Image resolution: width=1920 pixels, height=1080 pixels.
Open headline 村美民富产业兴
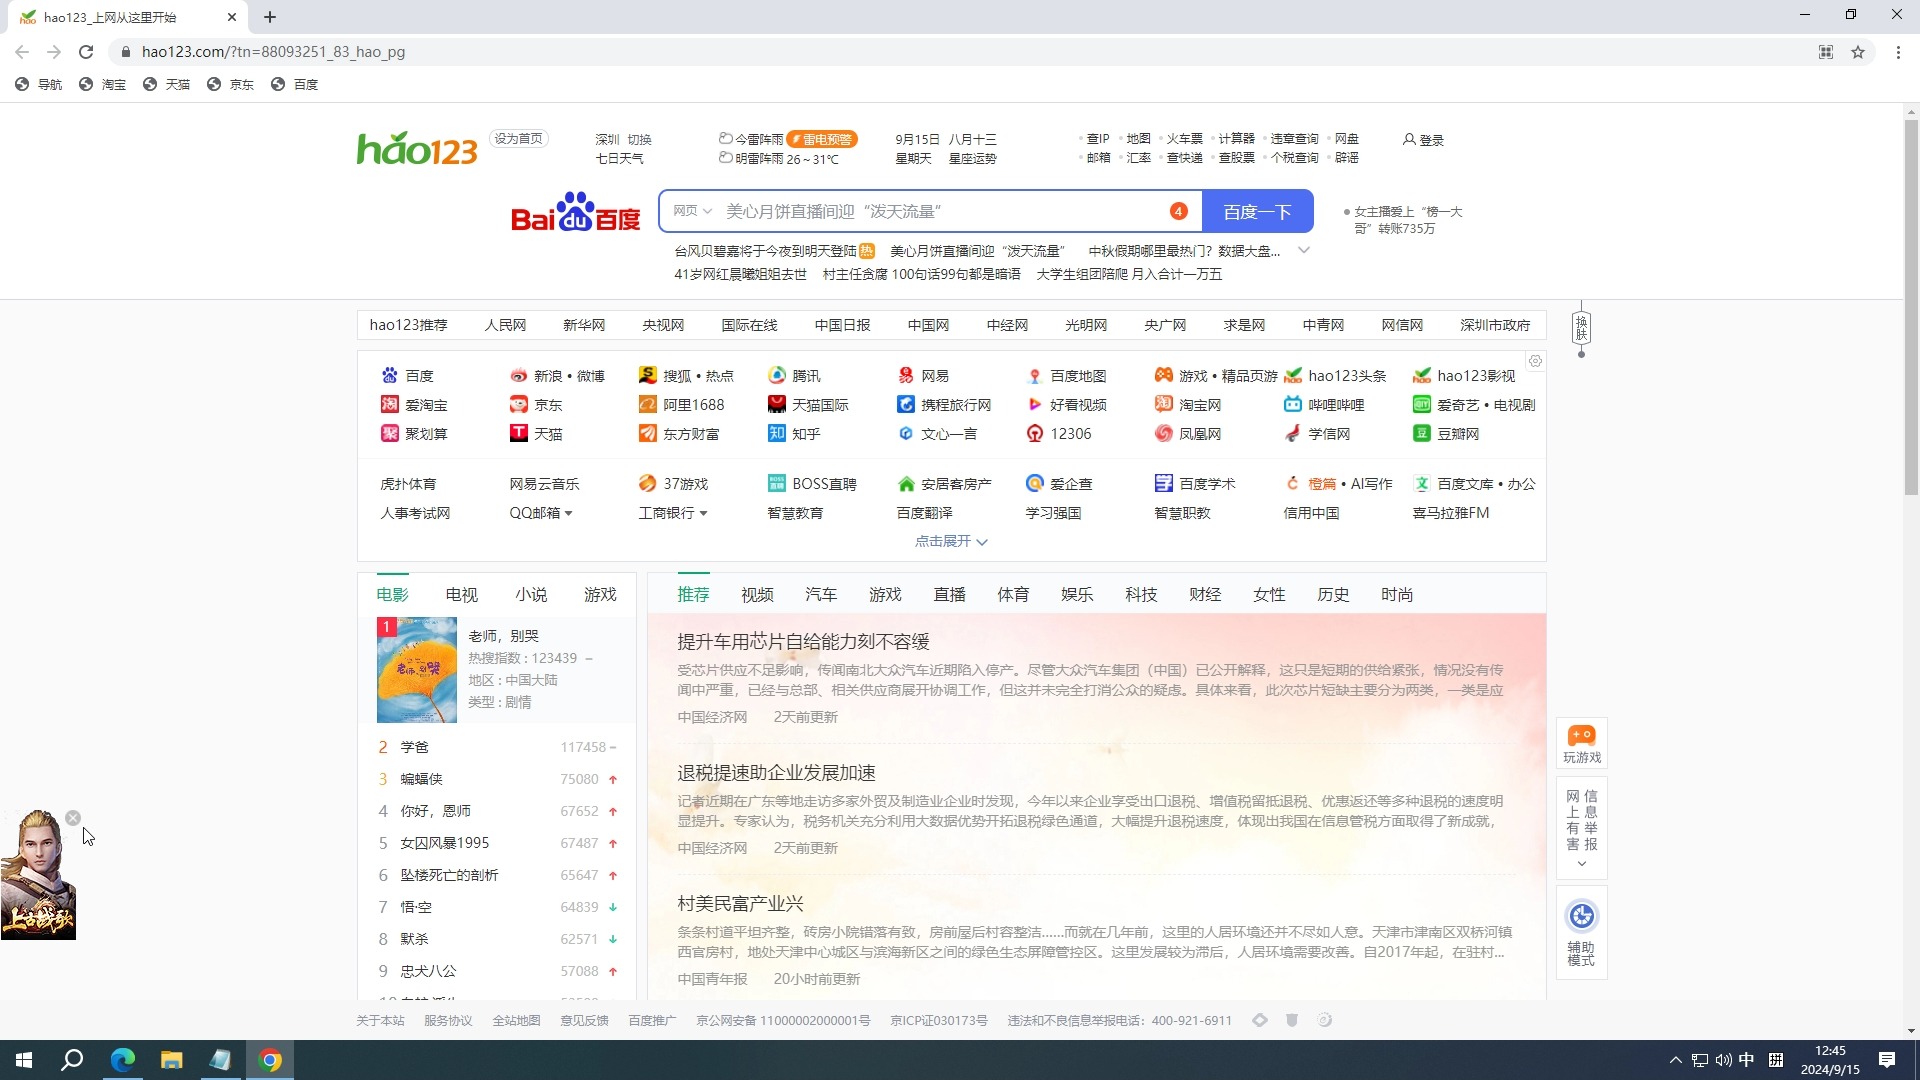[x=740, y=904]
